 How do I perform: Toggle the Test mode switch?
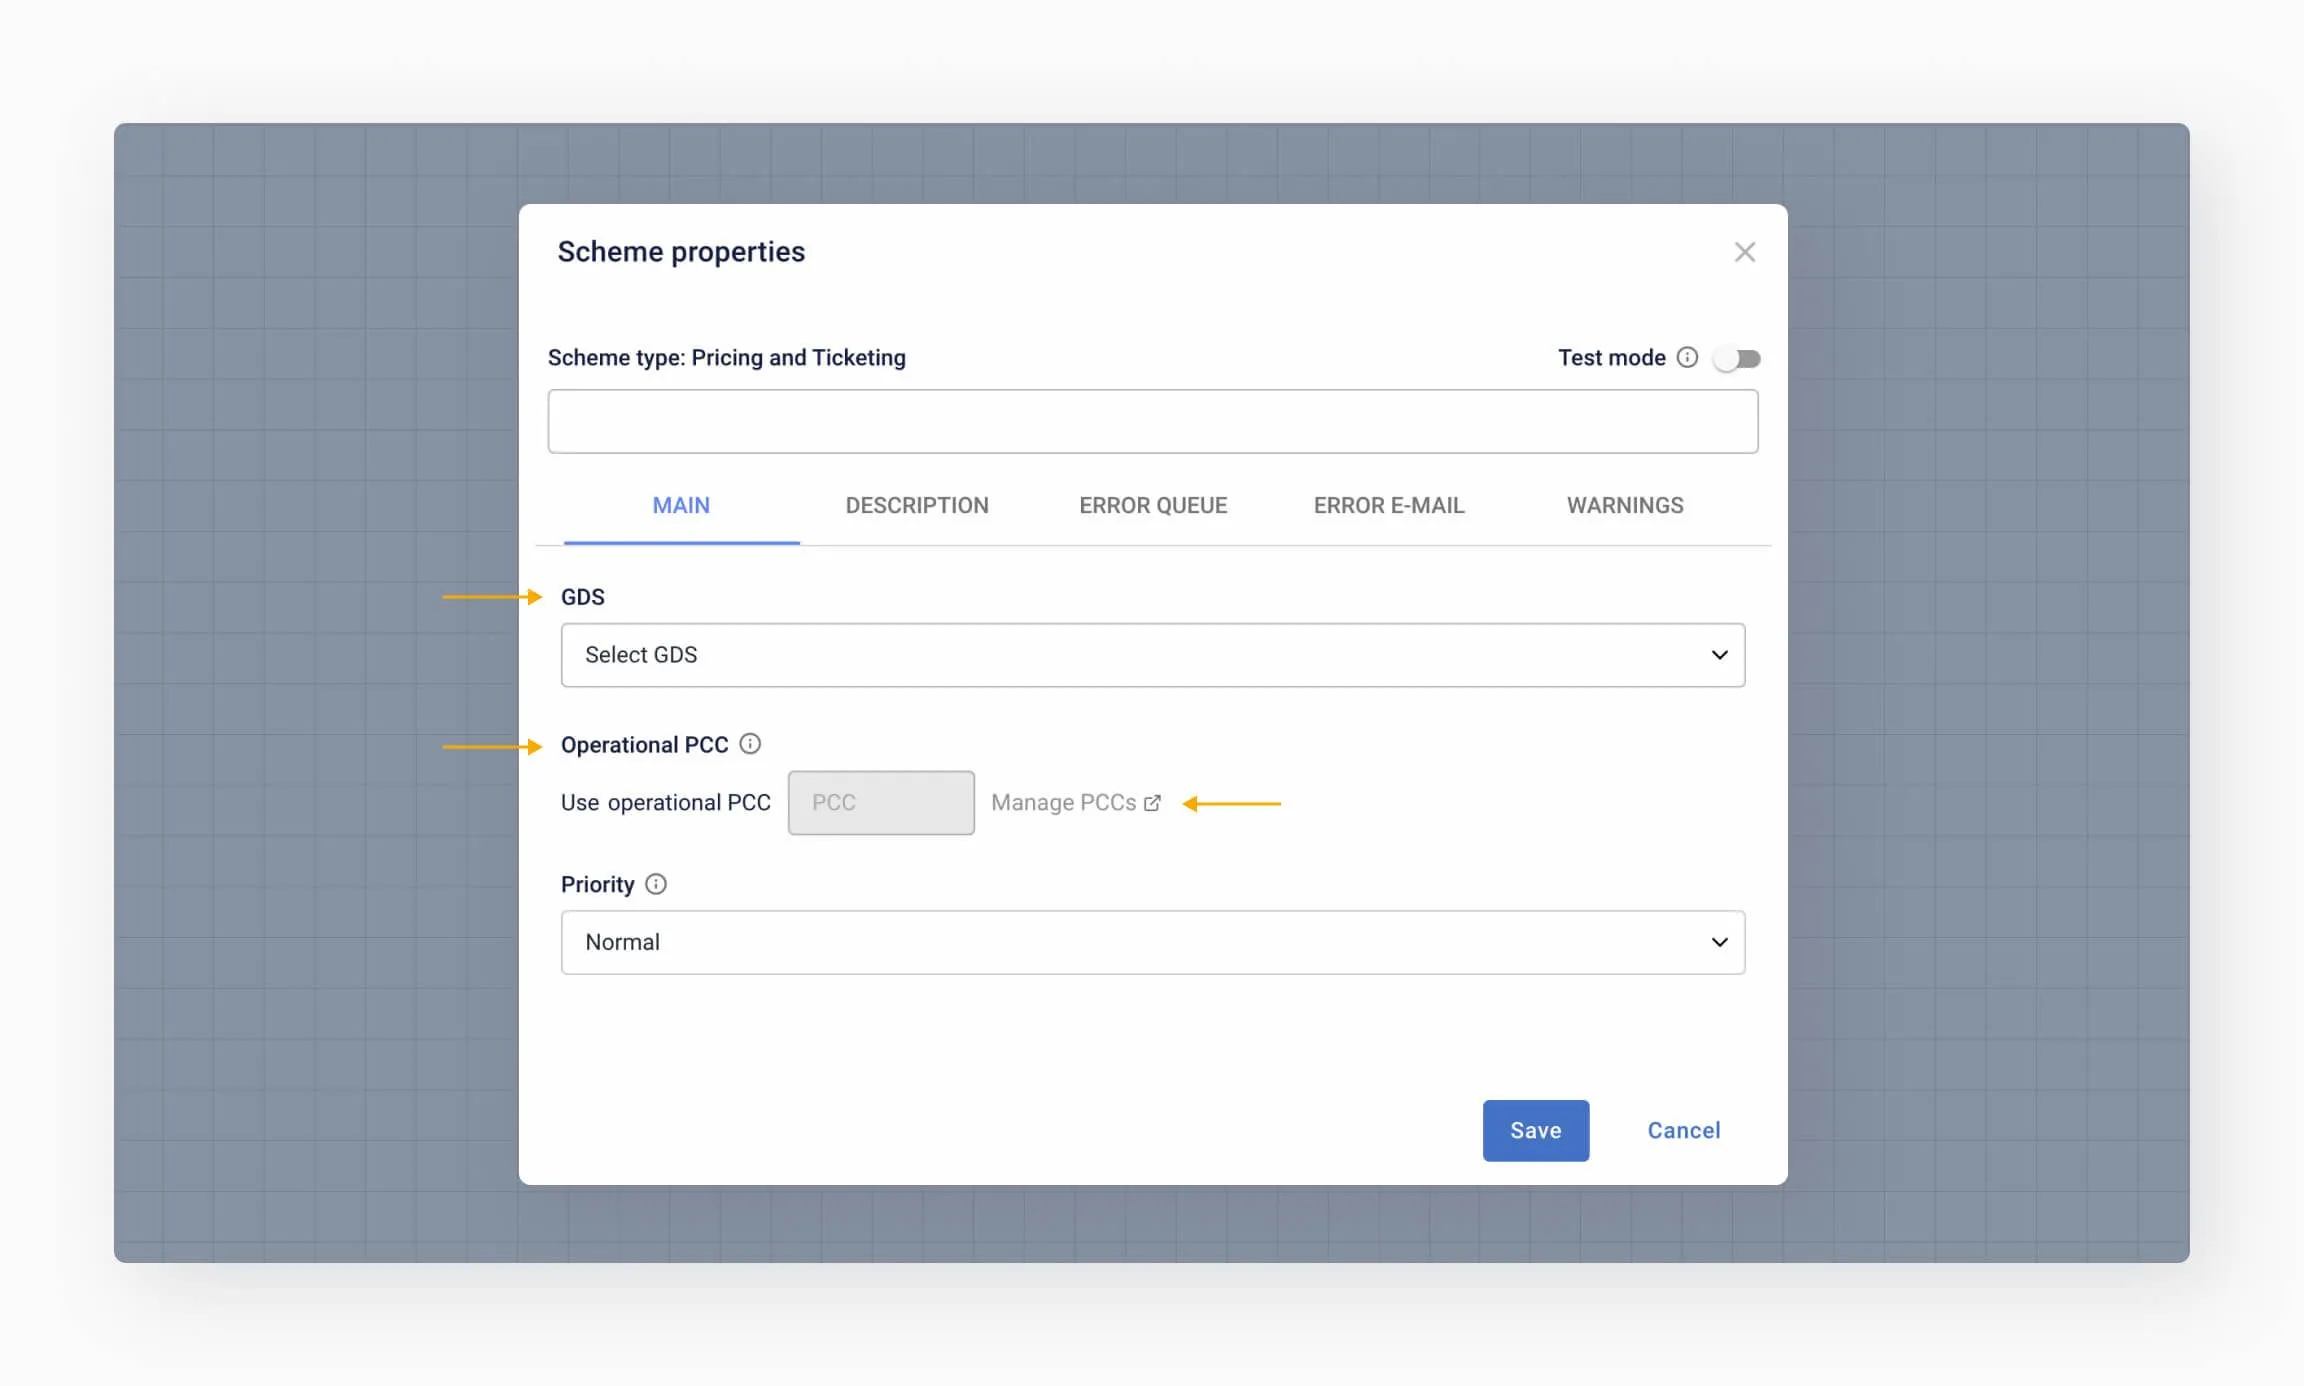(1737, 358)
